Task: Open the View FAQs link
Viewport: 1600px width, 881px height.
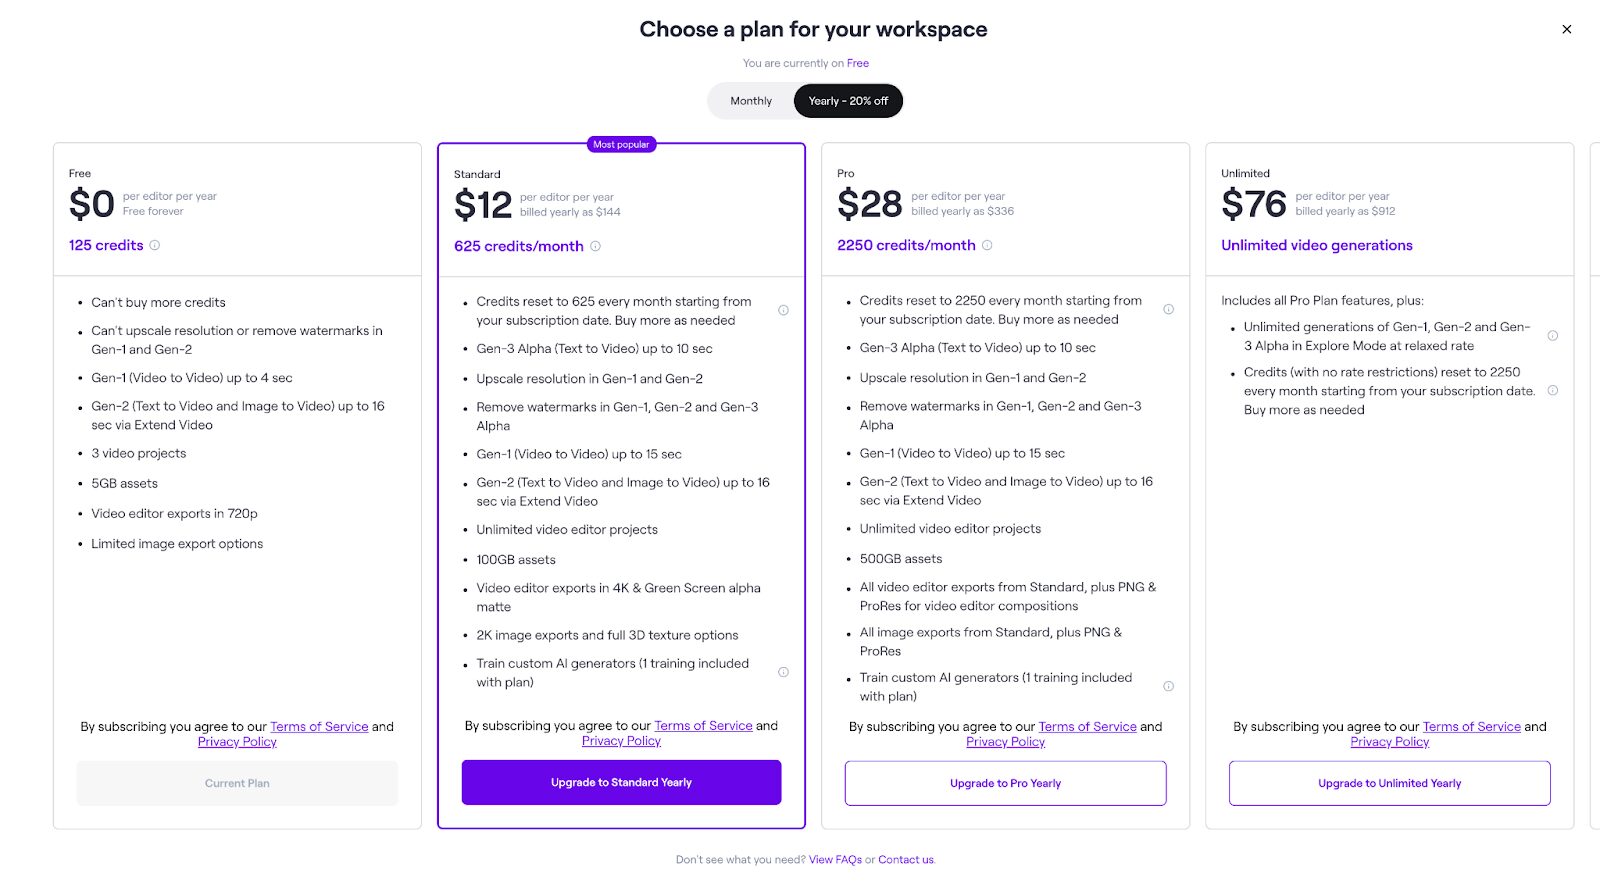Action: pos(835,860)
